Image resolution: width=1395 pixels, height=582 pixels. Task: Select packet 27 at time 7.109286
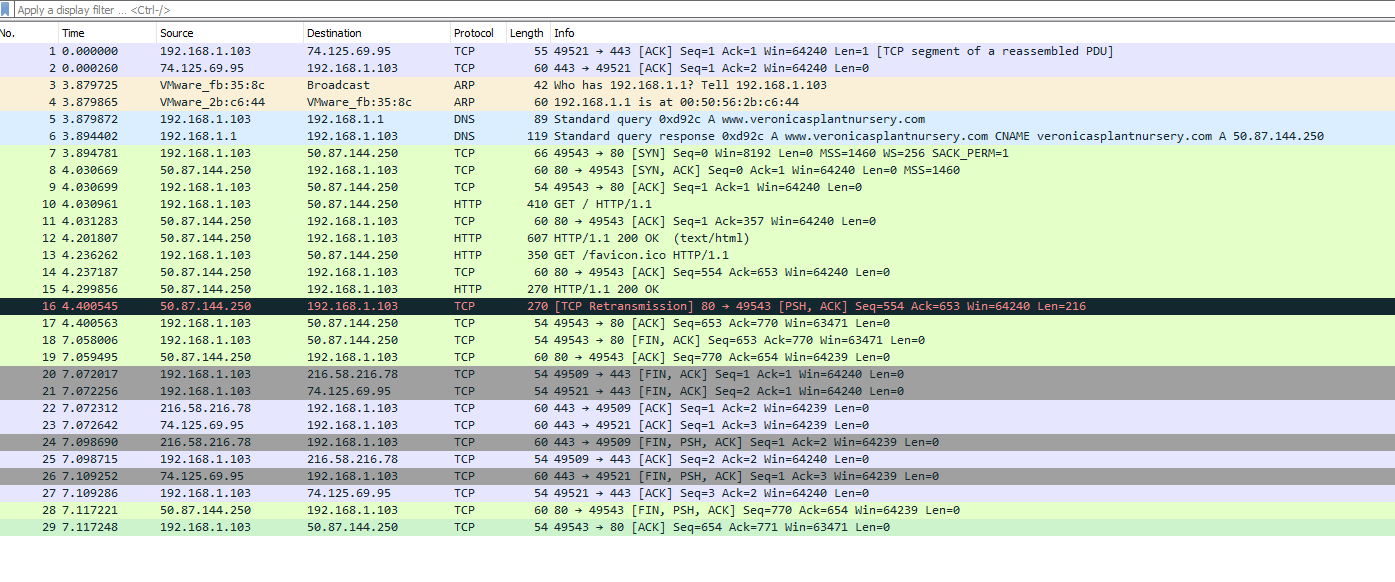(x=697, y=493)
